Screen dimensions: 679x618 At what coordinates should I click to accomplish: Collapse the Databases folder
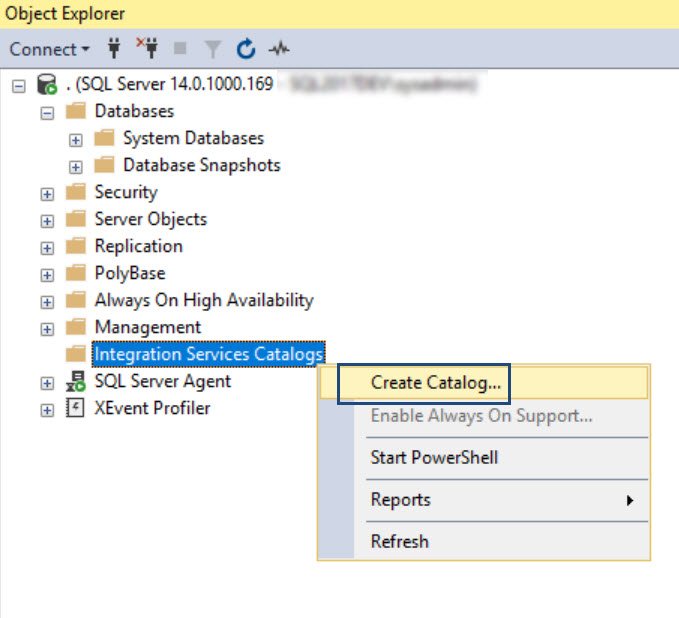click(x=47, y=113)
